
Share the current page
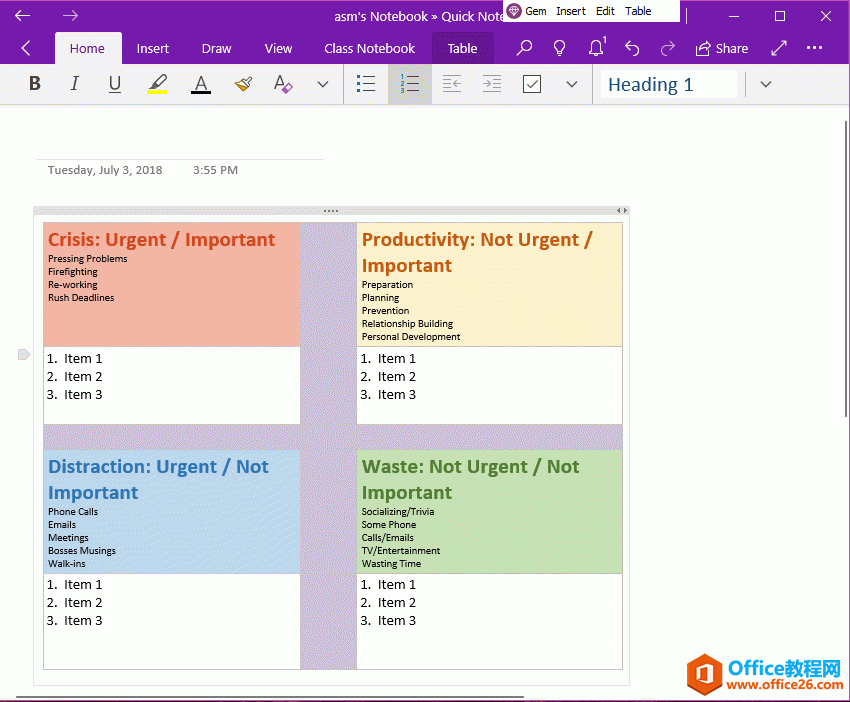tap(722, 47)
